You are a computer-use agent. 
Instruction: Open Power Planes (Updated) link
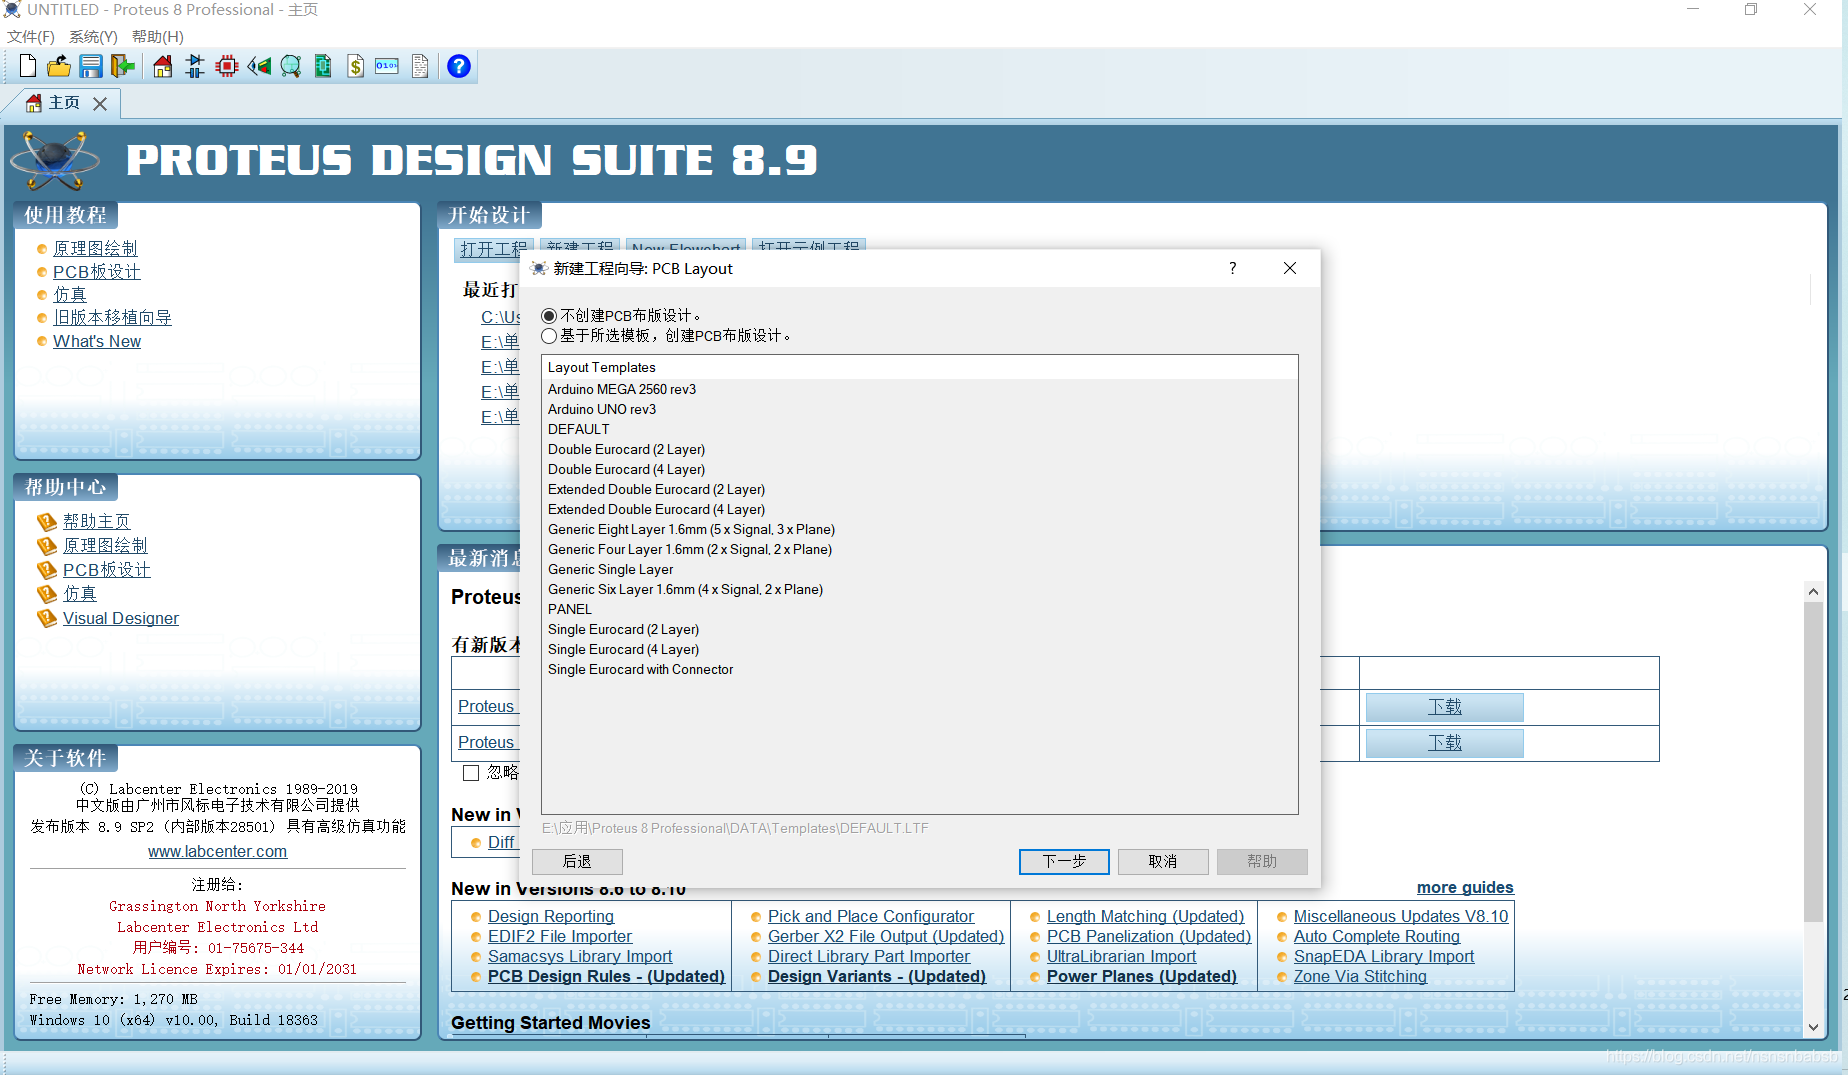(1142, 977)
